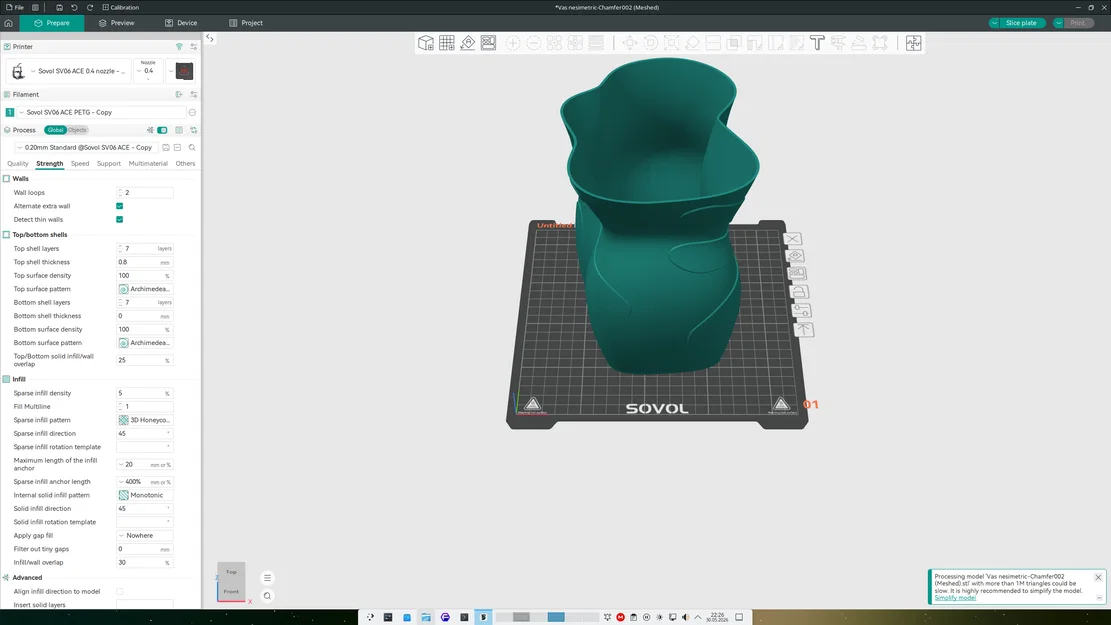Viewport: 1111px width, 625px height.
Task: Toggle the Detect thin walls checkbox
Action: [120, 220]
